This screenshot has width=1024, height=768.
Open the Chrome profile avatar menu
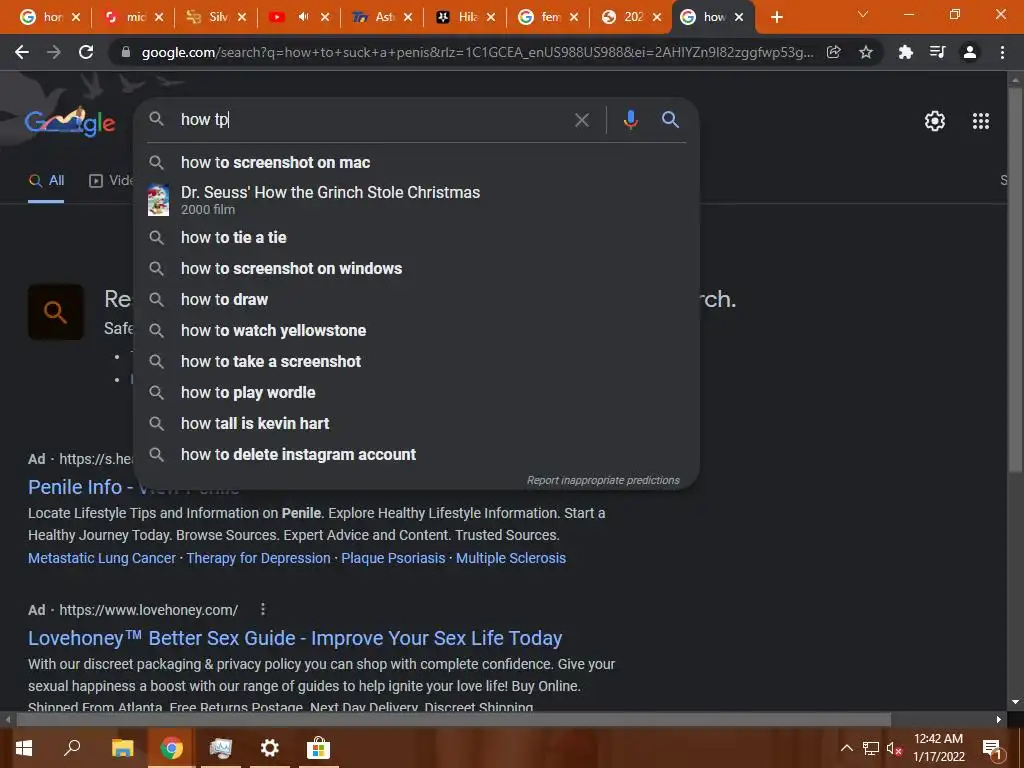point(970,52)
